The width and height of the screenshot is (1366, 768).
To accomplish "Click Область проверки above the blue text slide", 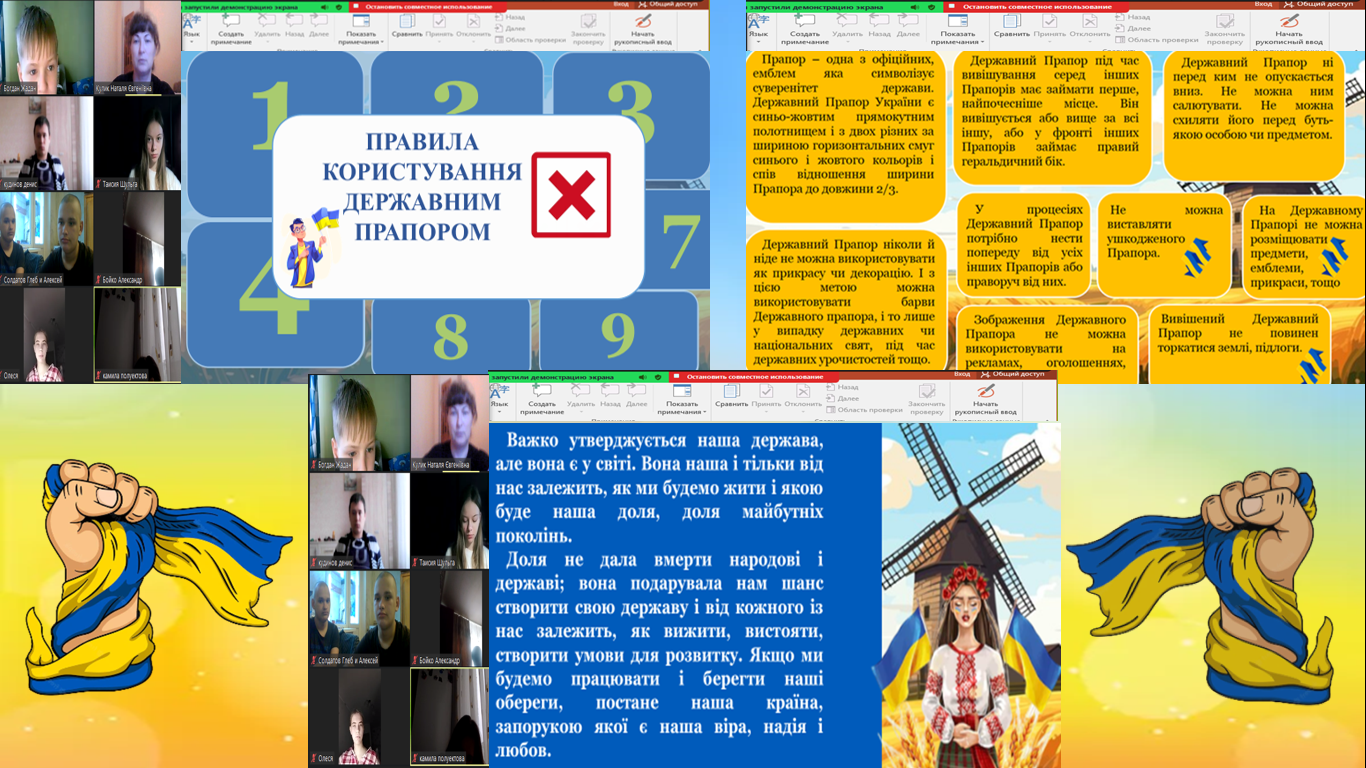I will (x=864, y=410).
